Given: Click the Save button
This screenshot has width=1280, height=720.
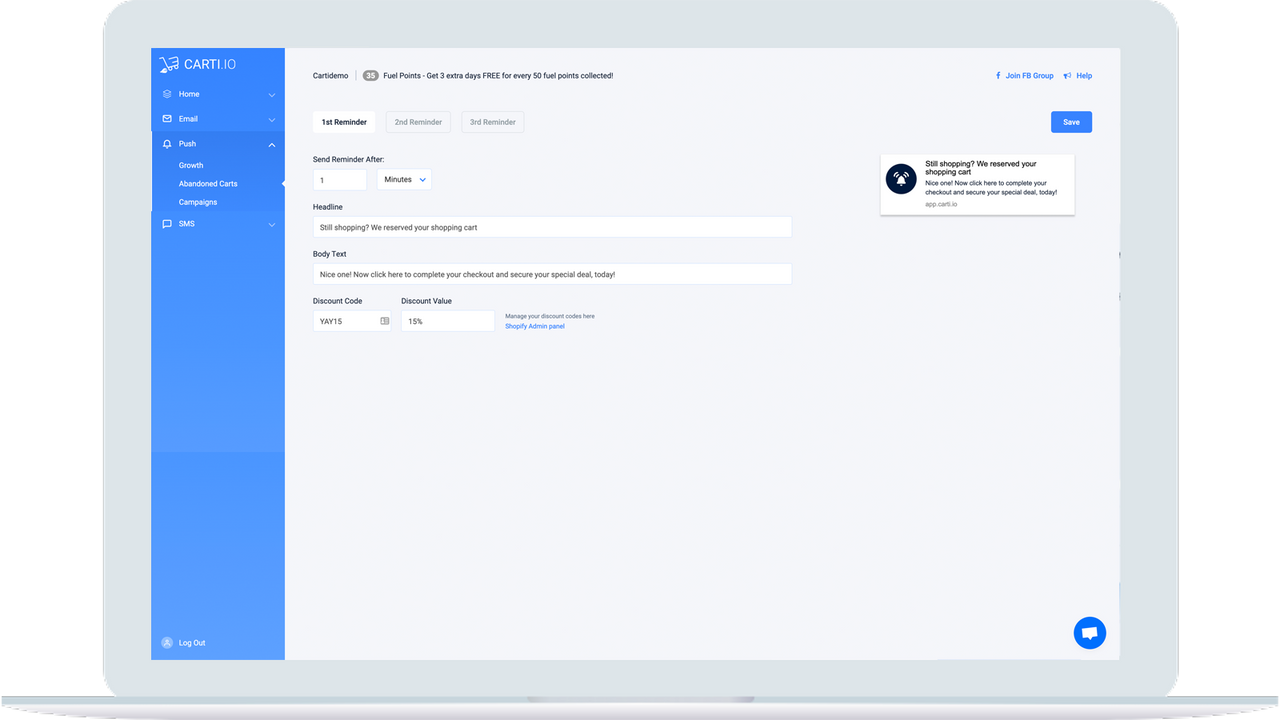Looking at the screenshot, I should pyautogui.click(x=1071, y=122).
